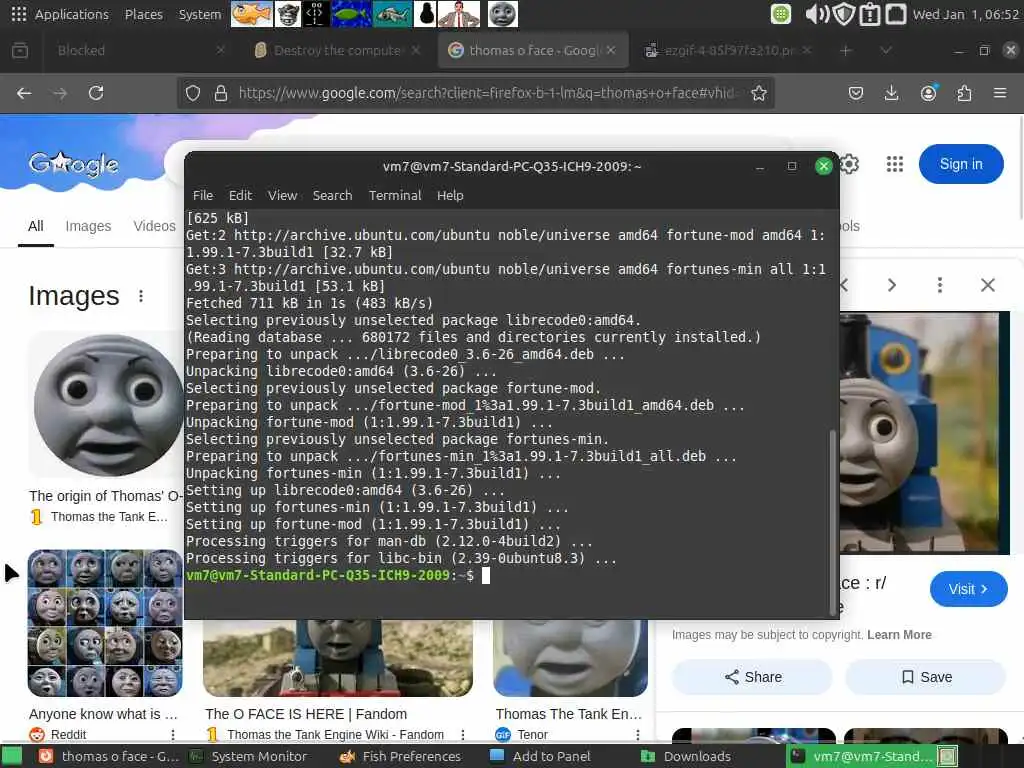Image resolution: width=1024 pixels, height=768 pixels.
Task: Open options for the Tenor result
Action: 637,735
